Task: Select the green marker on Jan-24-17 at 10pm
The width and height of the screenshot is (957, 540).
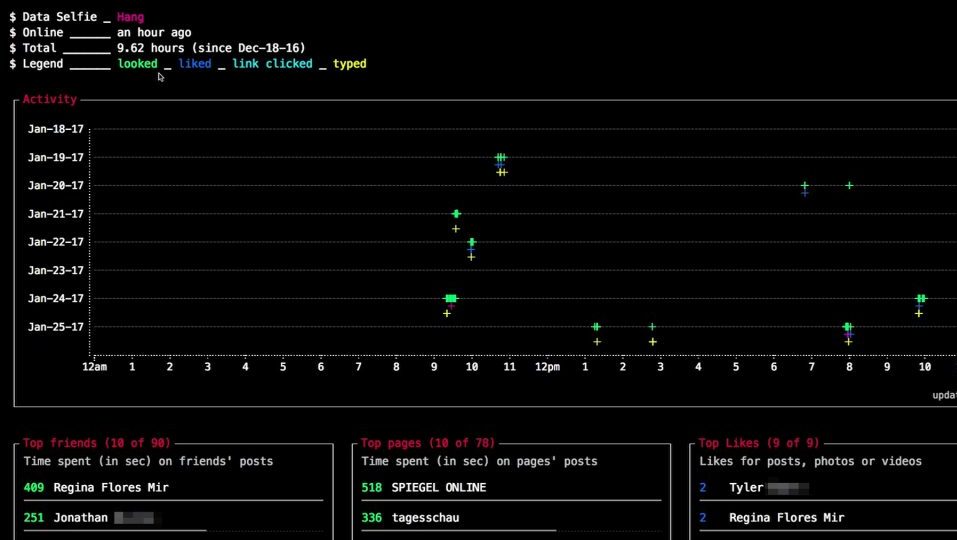Action: click(x=921, y=298)
